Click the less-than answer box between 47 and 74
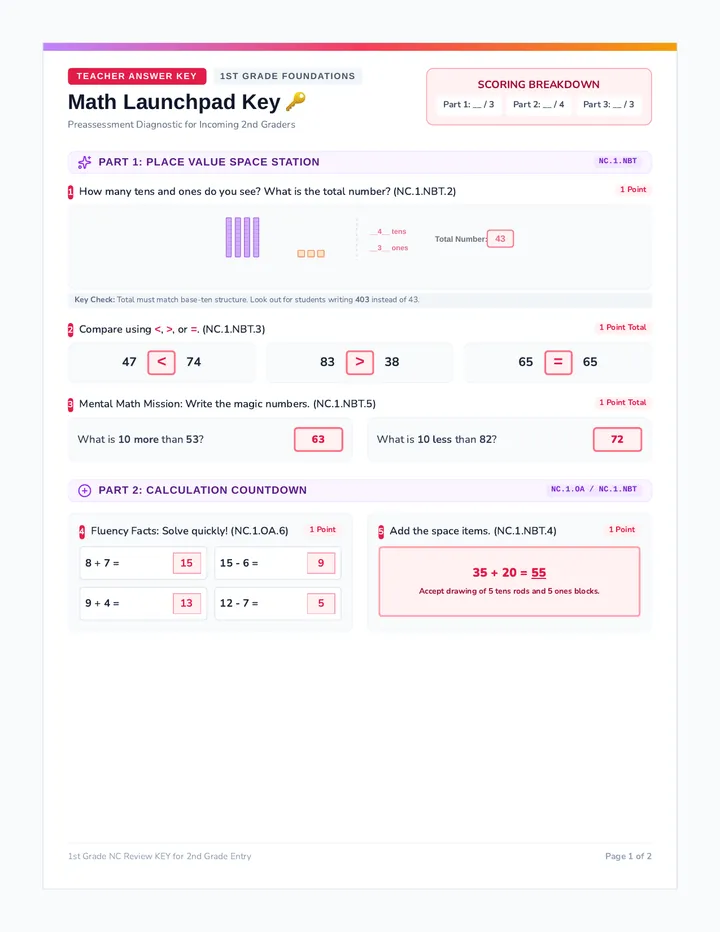 (x=161, y=362)
